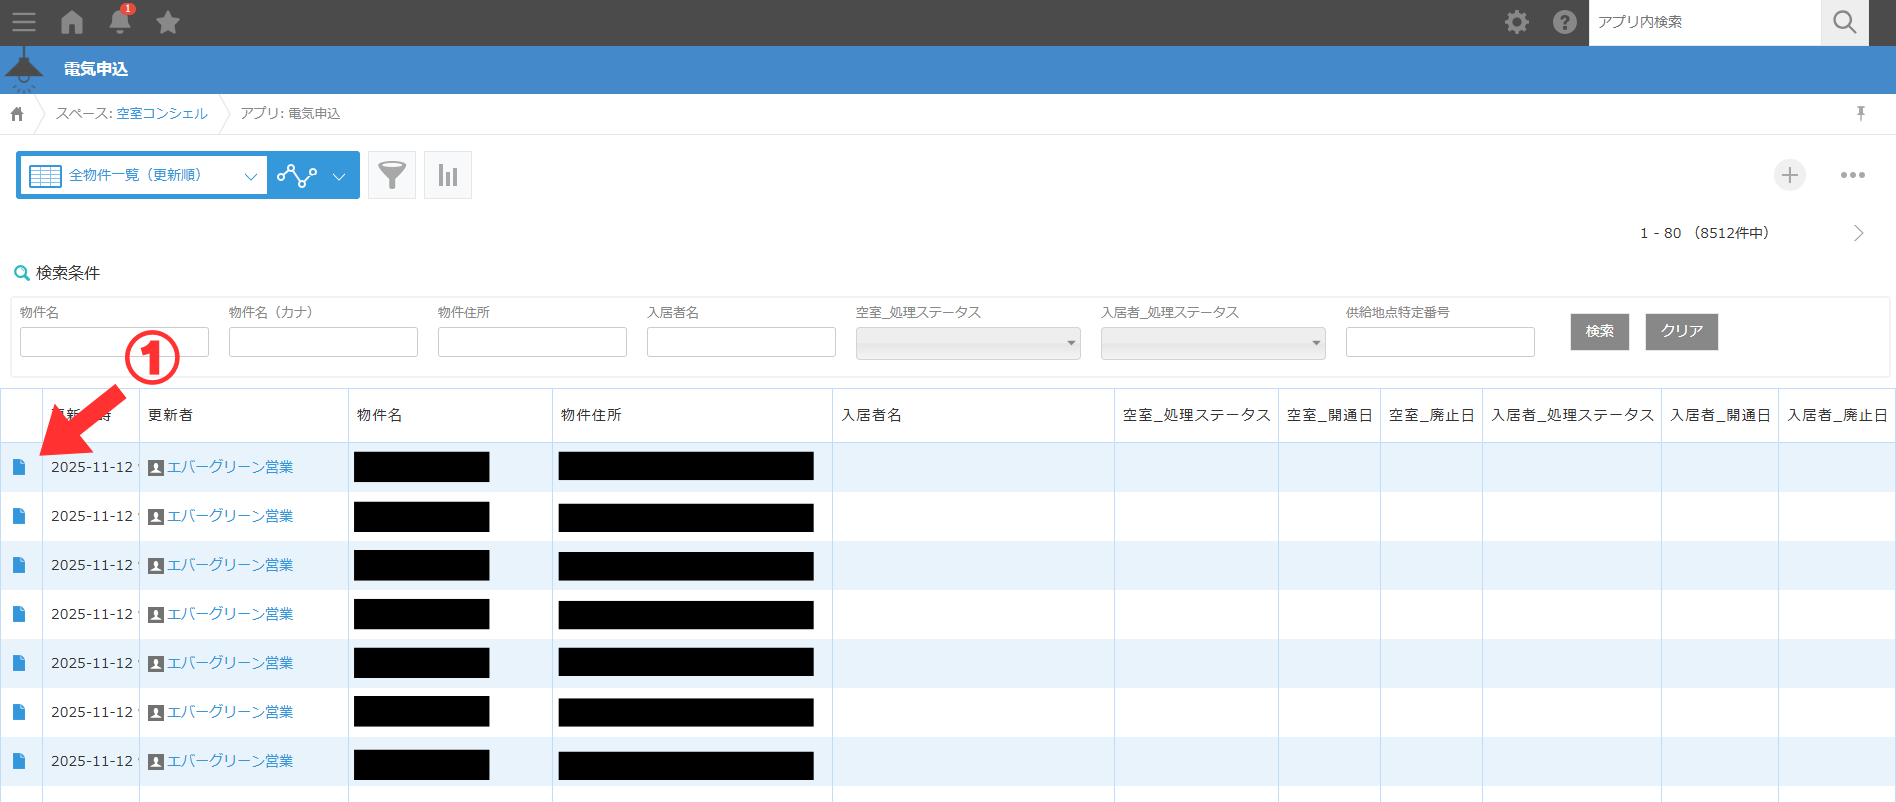
Task: Open the help question mark icon
Action: pos(1565,22)
